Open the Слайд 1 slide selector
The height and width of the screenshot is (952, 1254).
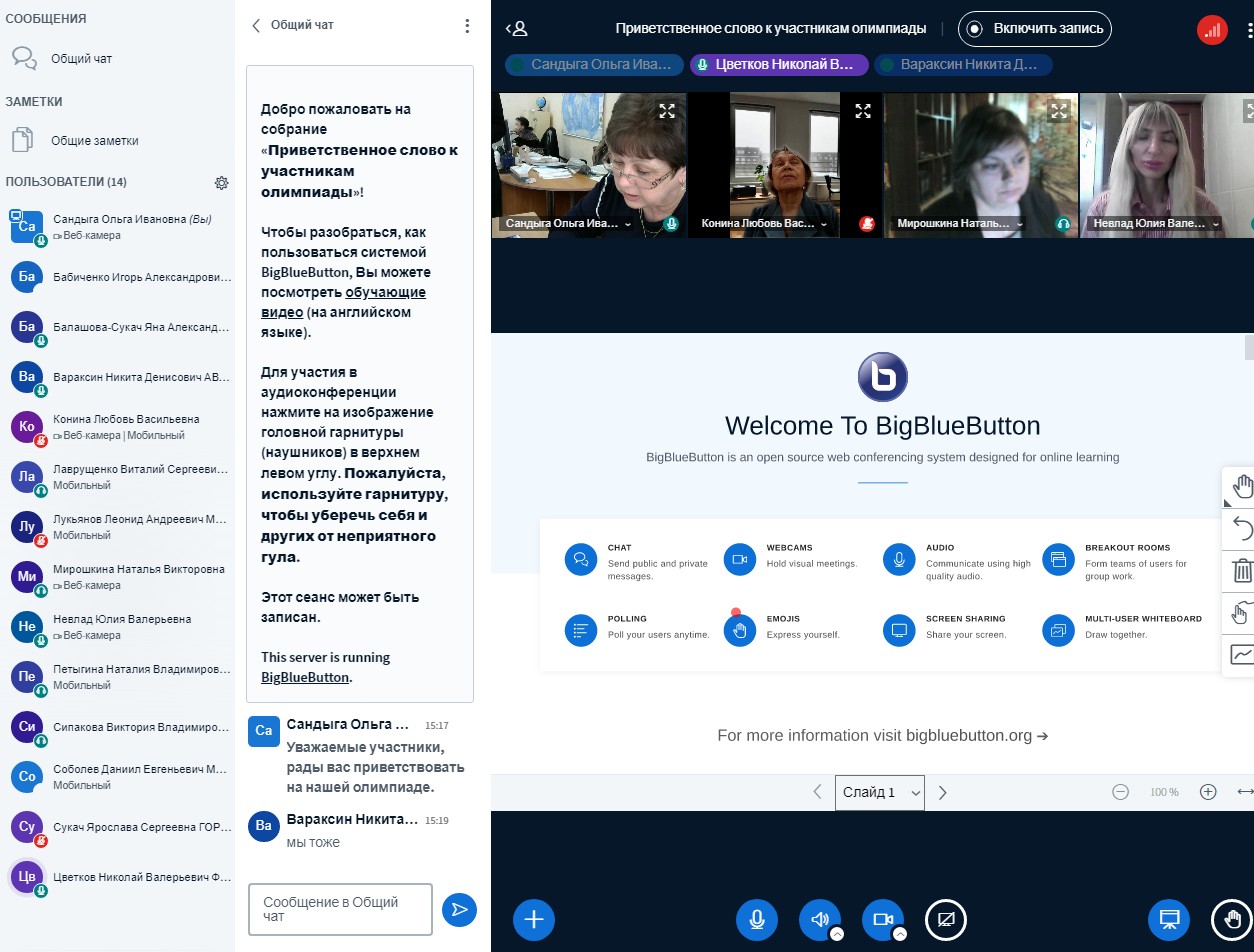click(880, 792)
